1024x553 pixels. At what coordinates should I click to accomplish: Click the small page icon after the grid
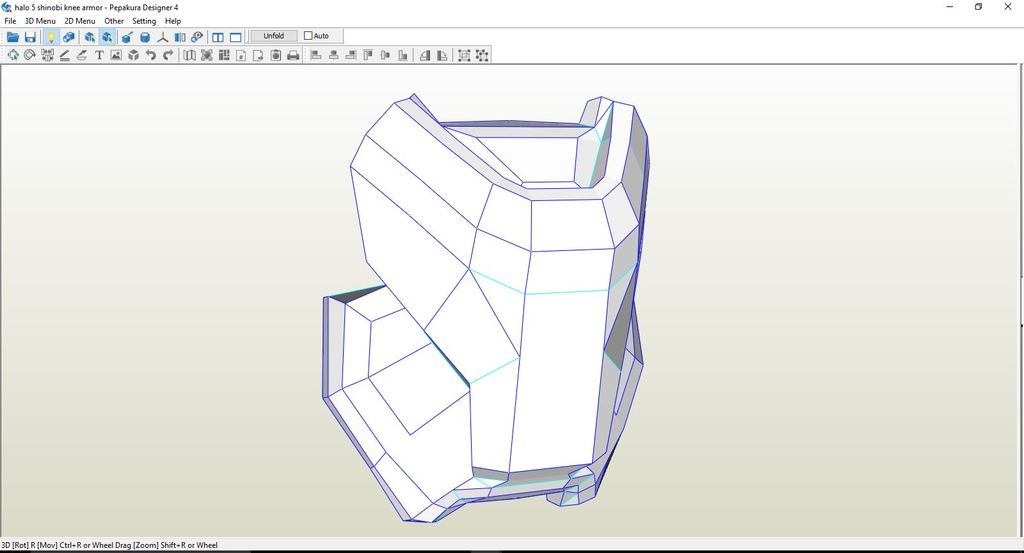point(241,55)
